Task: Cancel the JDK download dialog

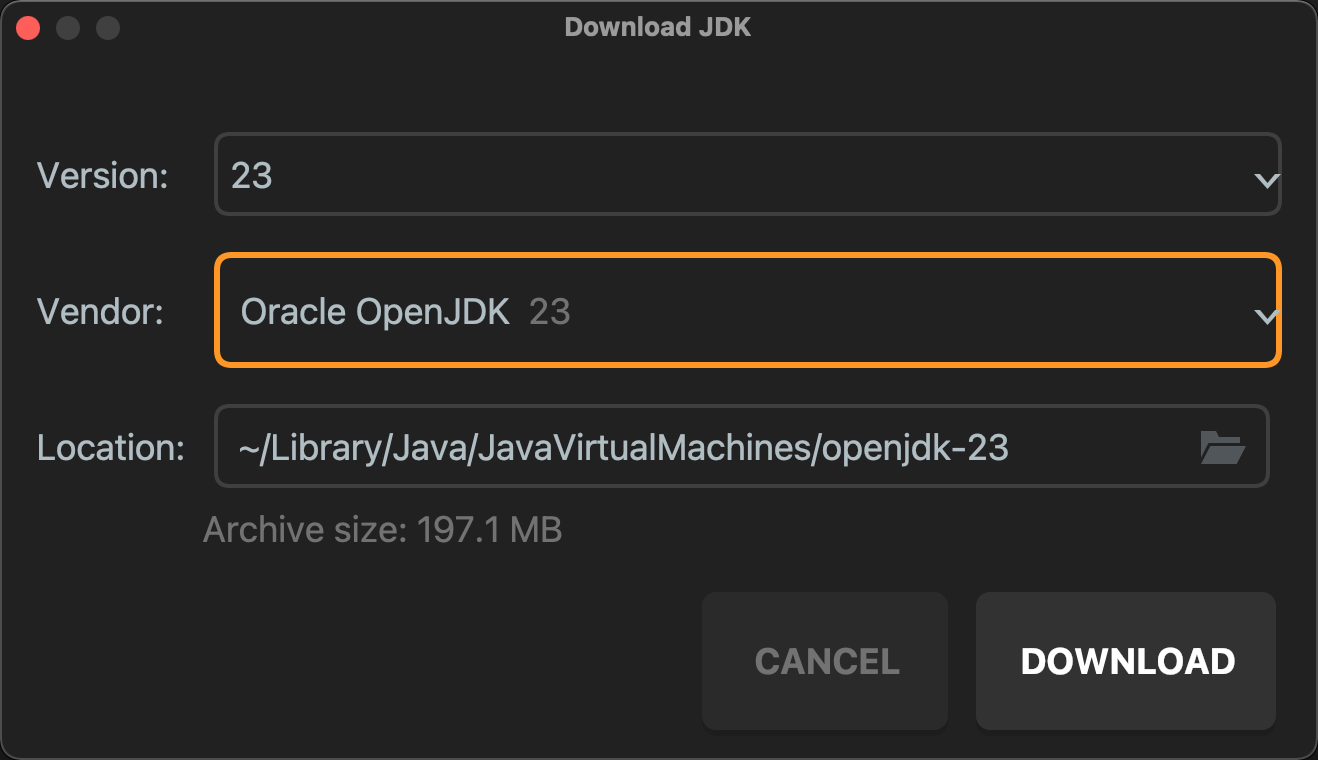Action: [x=825, y=661]
